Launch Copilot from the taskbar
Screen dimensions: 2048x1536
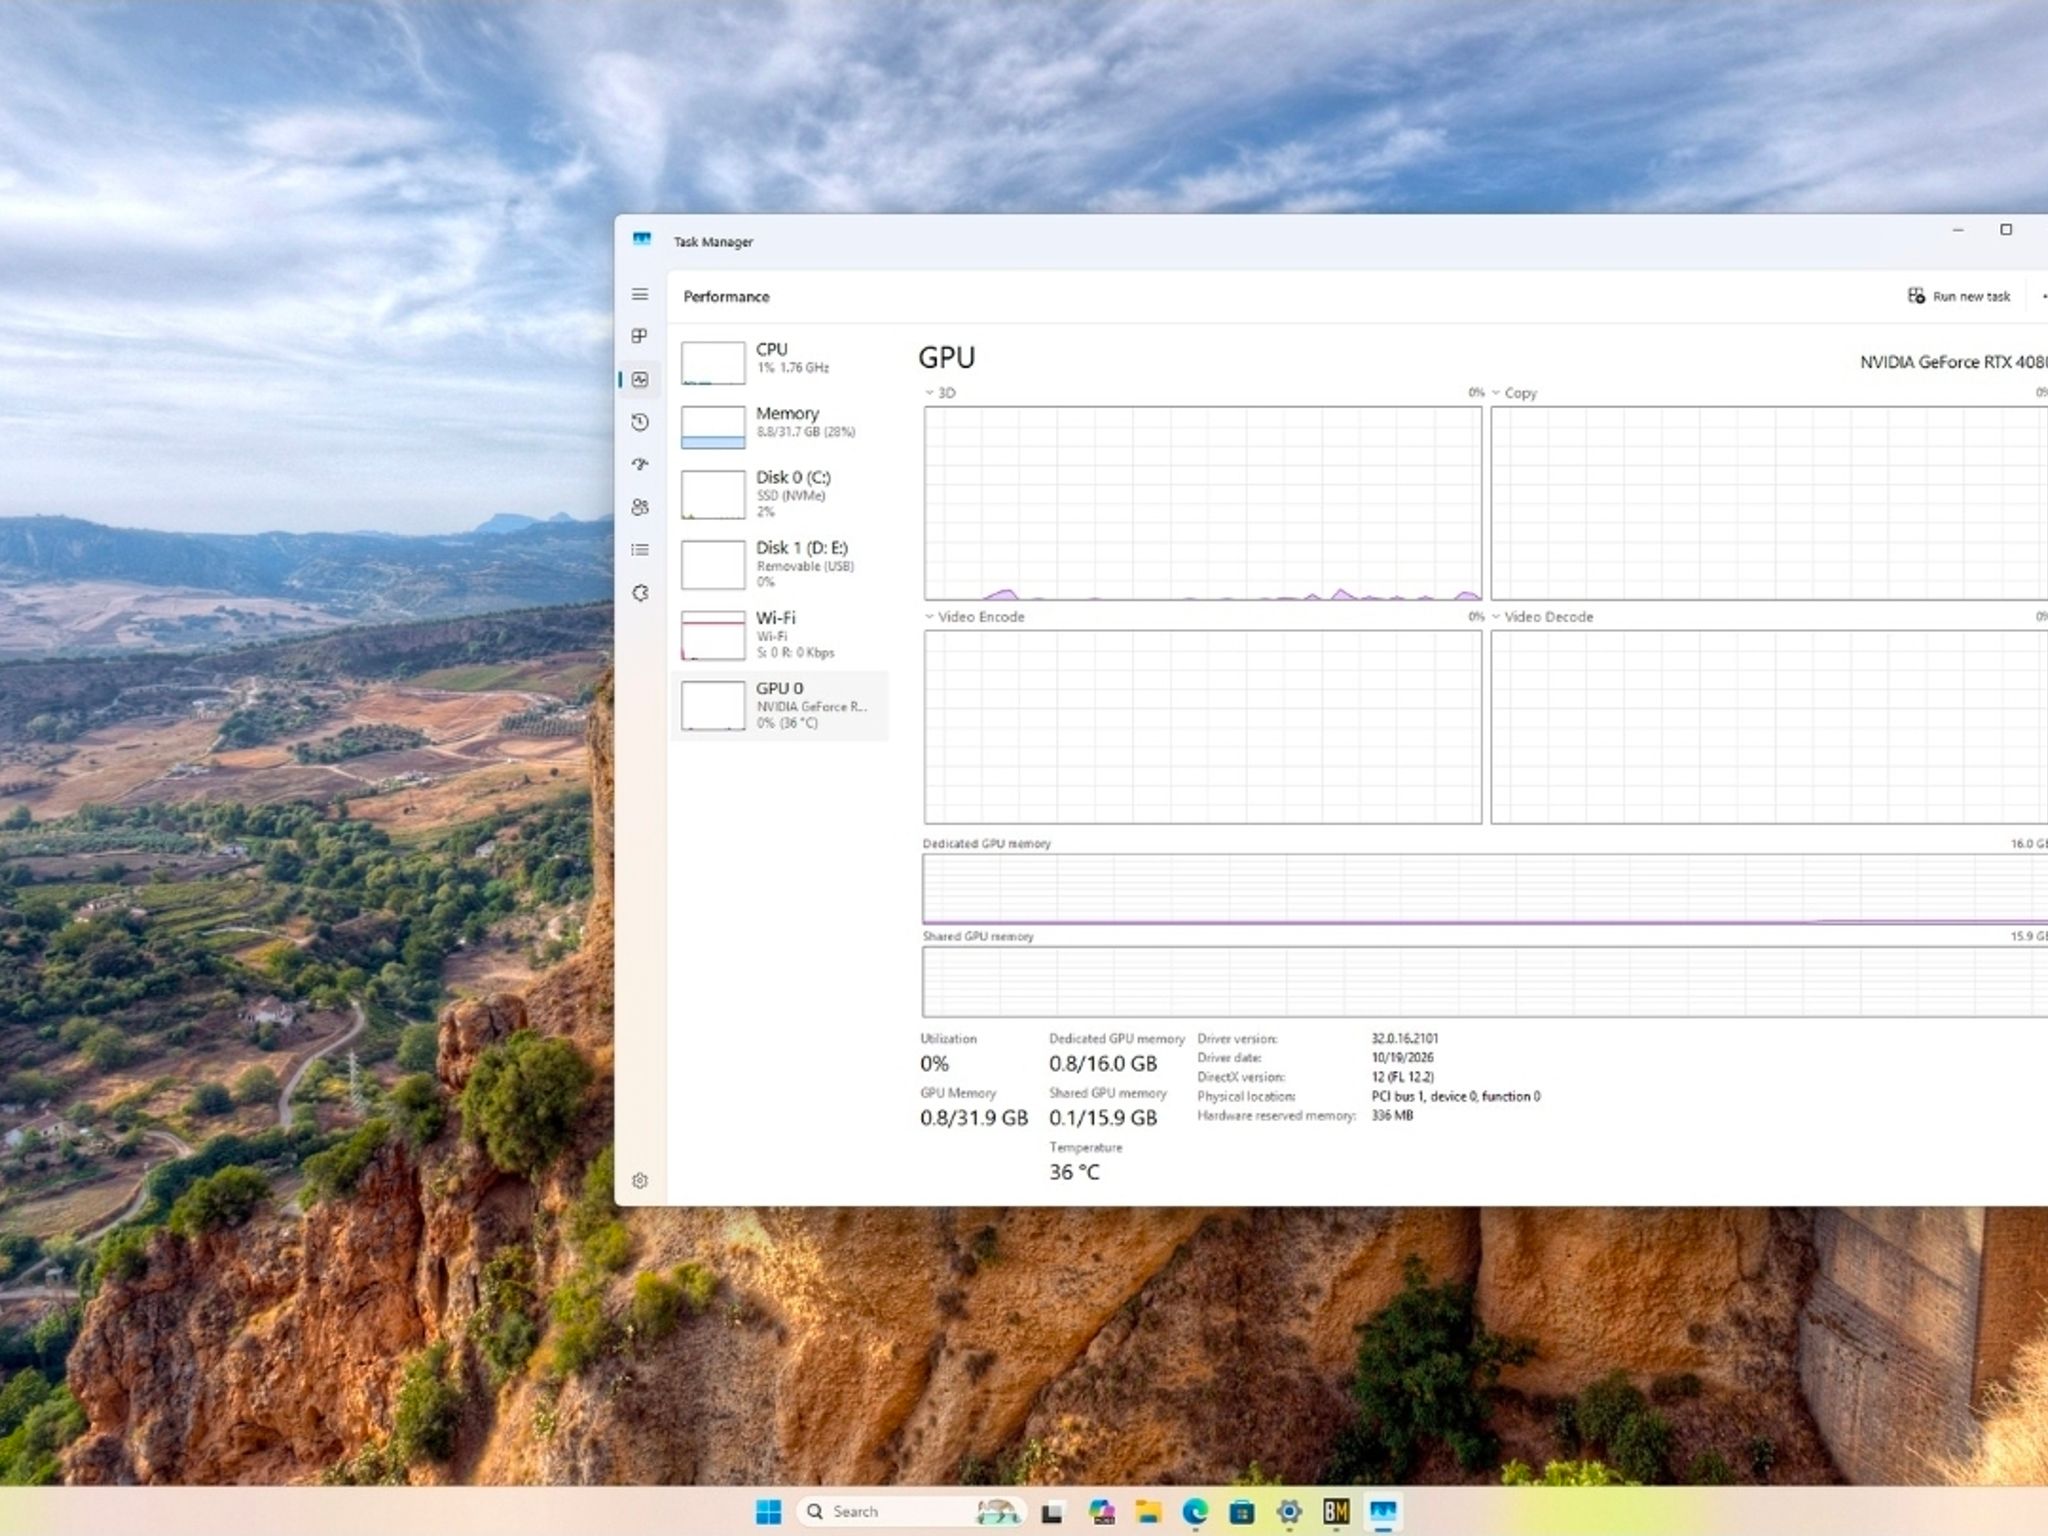[x=1101, y=1512]
